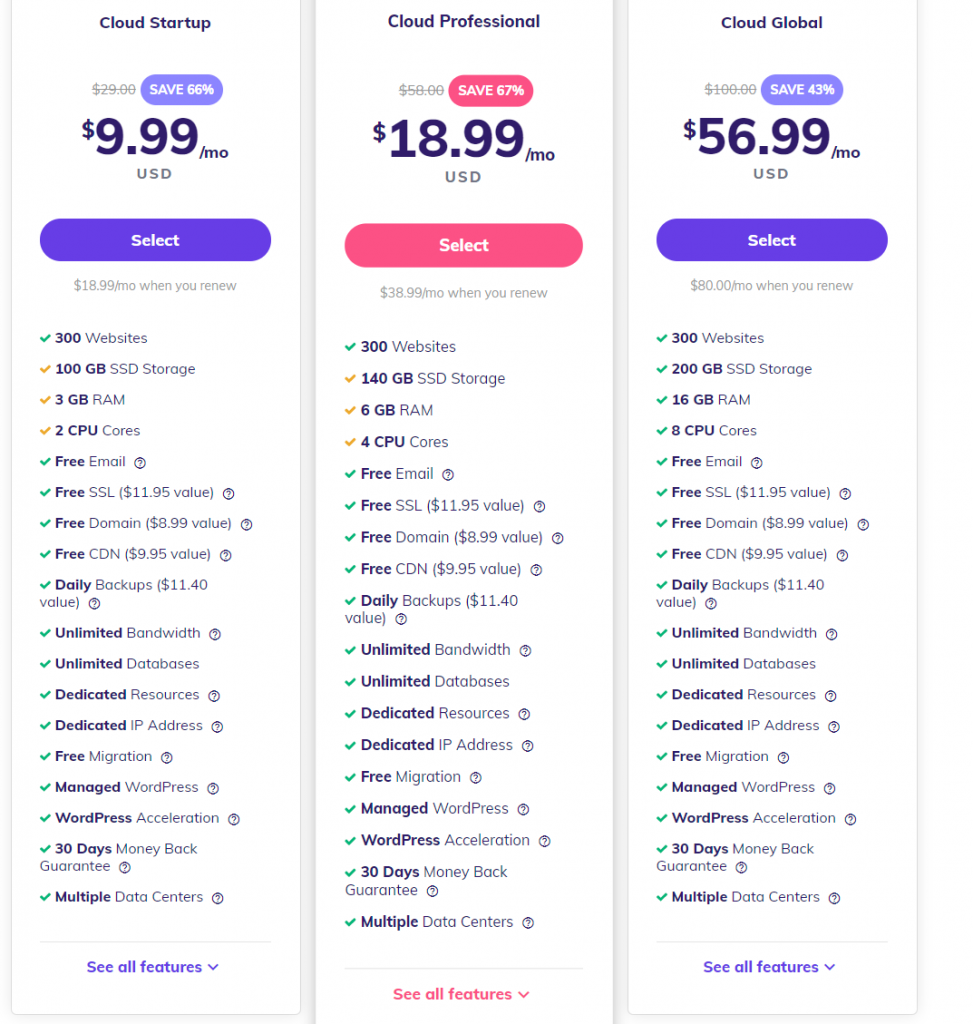
Task: Open Free Email help icon in Cloud Startup
Action: 140,463
